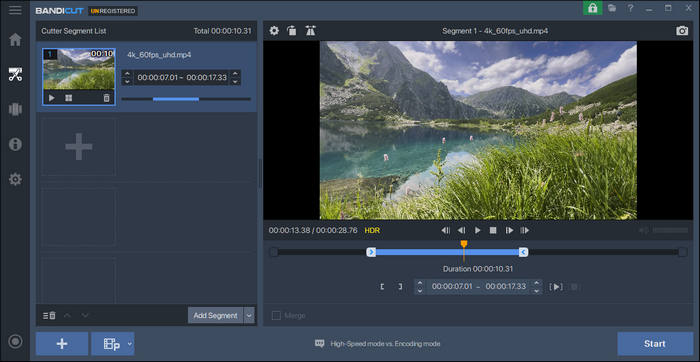Clear the entire segment list
This screenshot has width=700, height=362.
coord(49,316)
